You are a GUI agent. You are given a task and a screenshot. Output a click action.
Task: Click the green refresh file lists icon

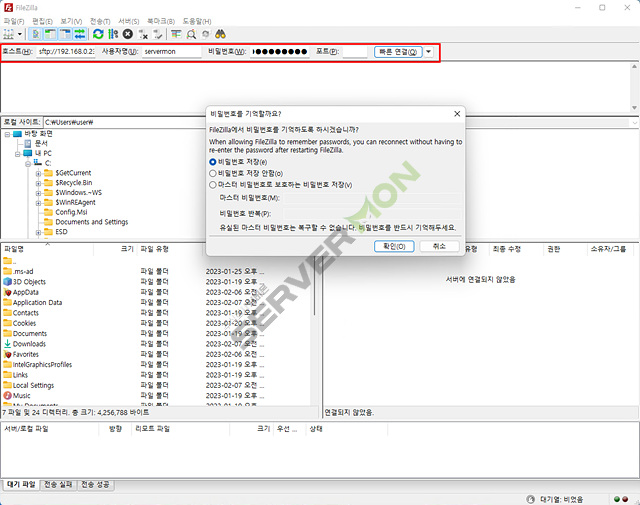pyautogui.click(x=98, y=34)
